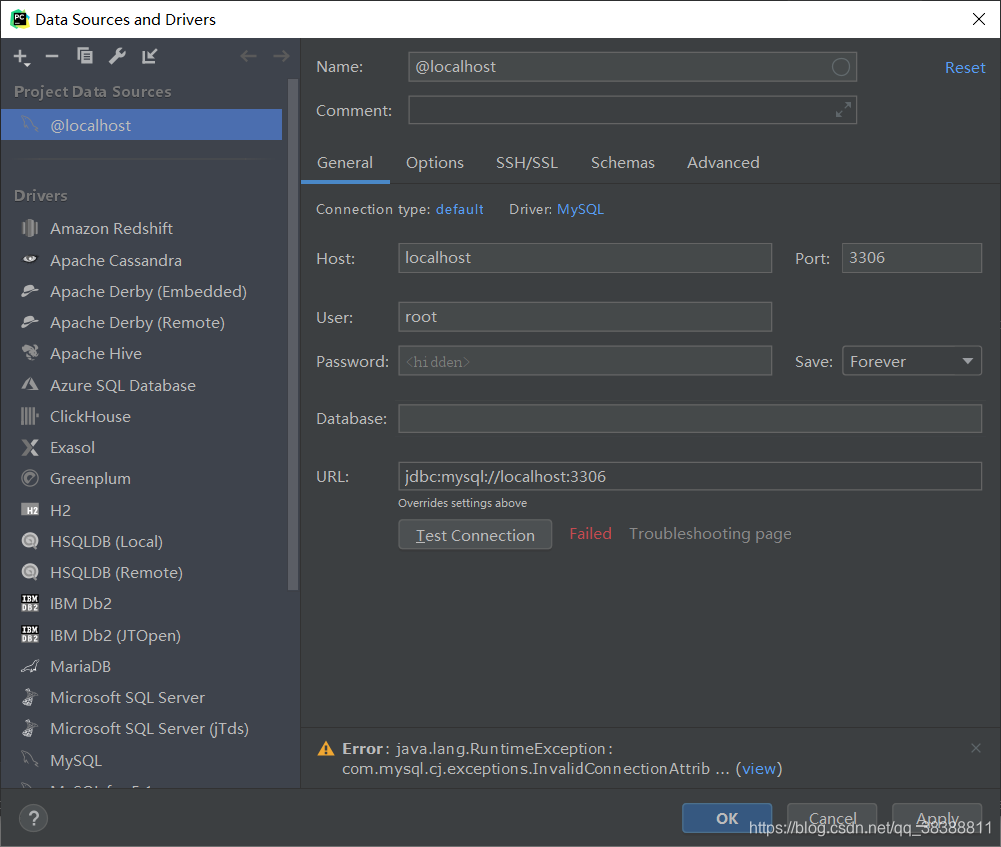The width and height of the screenshot is (1001, 847).
Task: Open the Advanced tab
Action: (x=723, y=163)
